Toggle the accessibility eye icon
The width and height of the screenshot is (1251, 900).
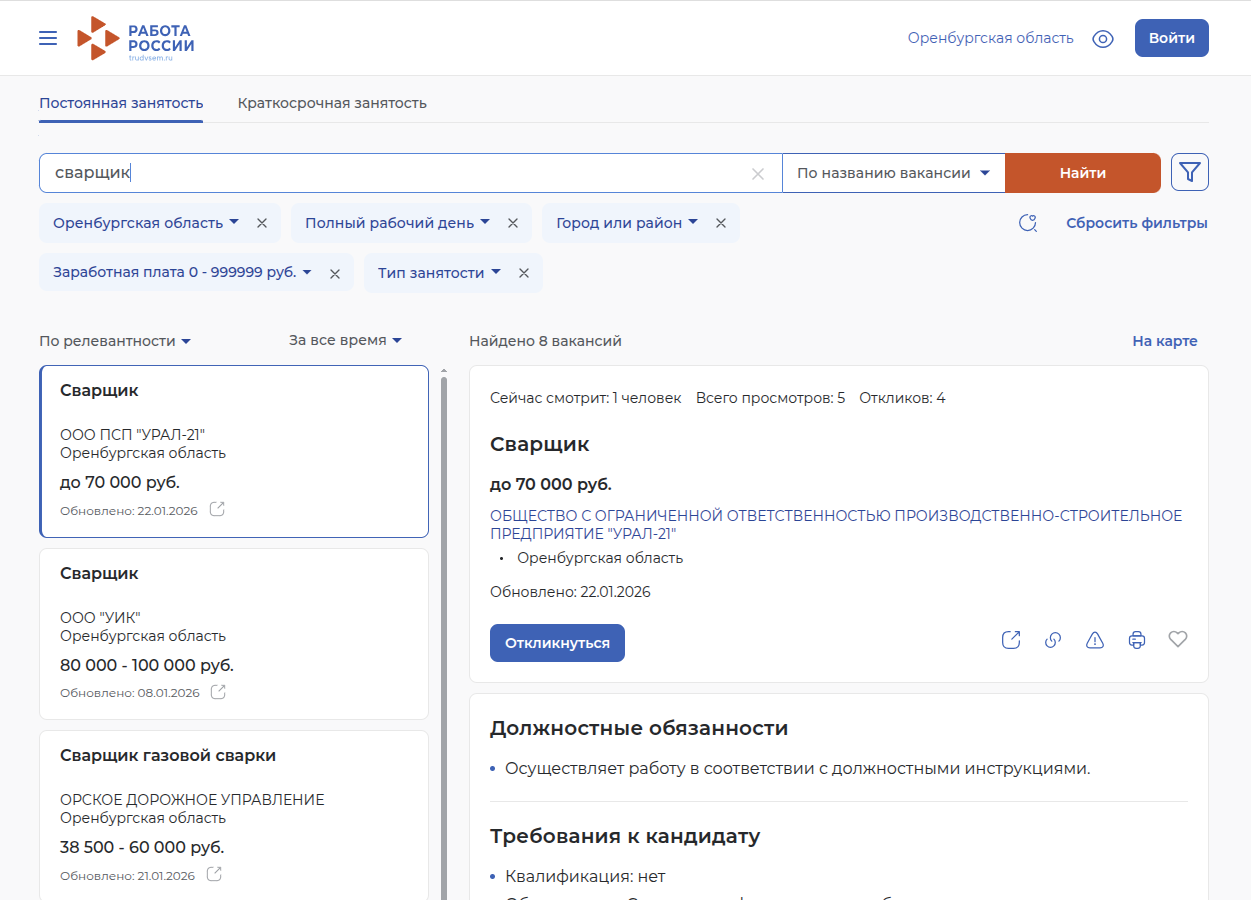1103,39
